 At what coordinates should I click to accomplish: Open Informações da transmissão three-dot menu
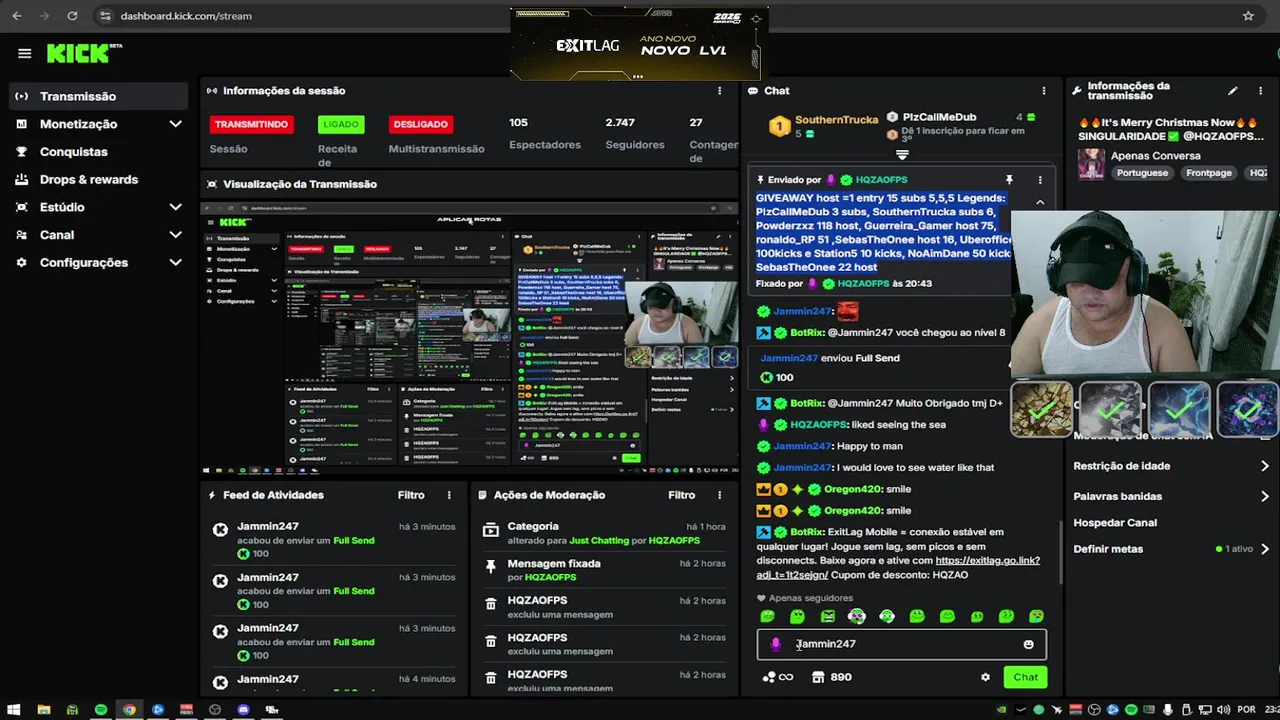pos(1259,91)
